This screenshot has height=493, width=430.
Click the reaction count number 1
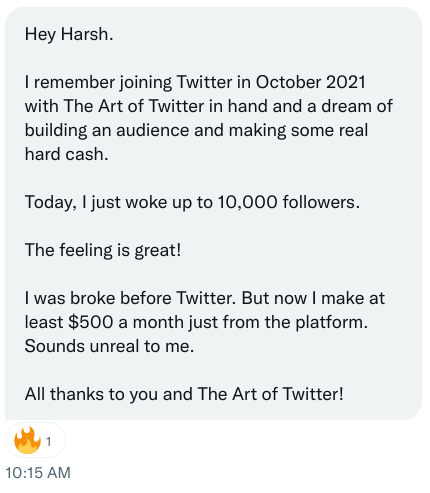(49, 442)
